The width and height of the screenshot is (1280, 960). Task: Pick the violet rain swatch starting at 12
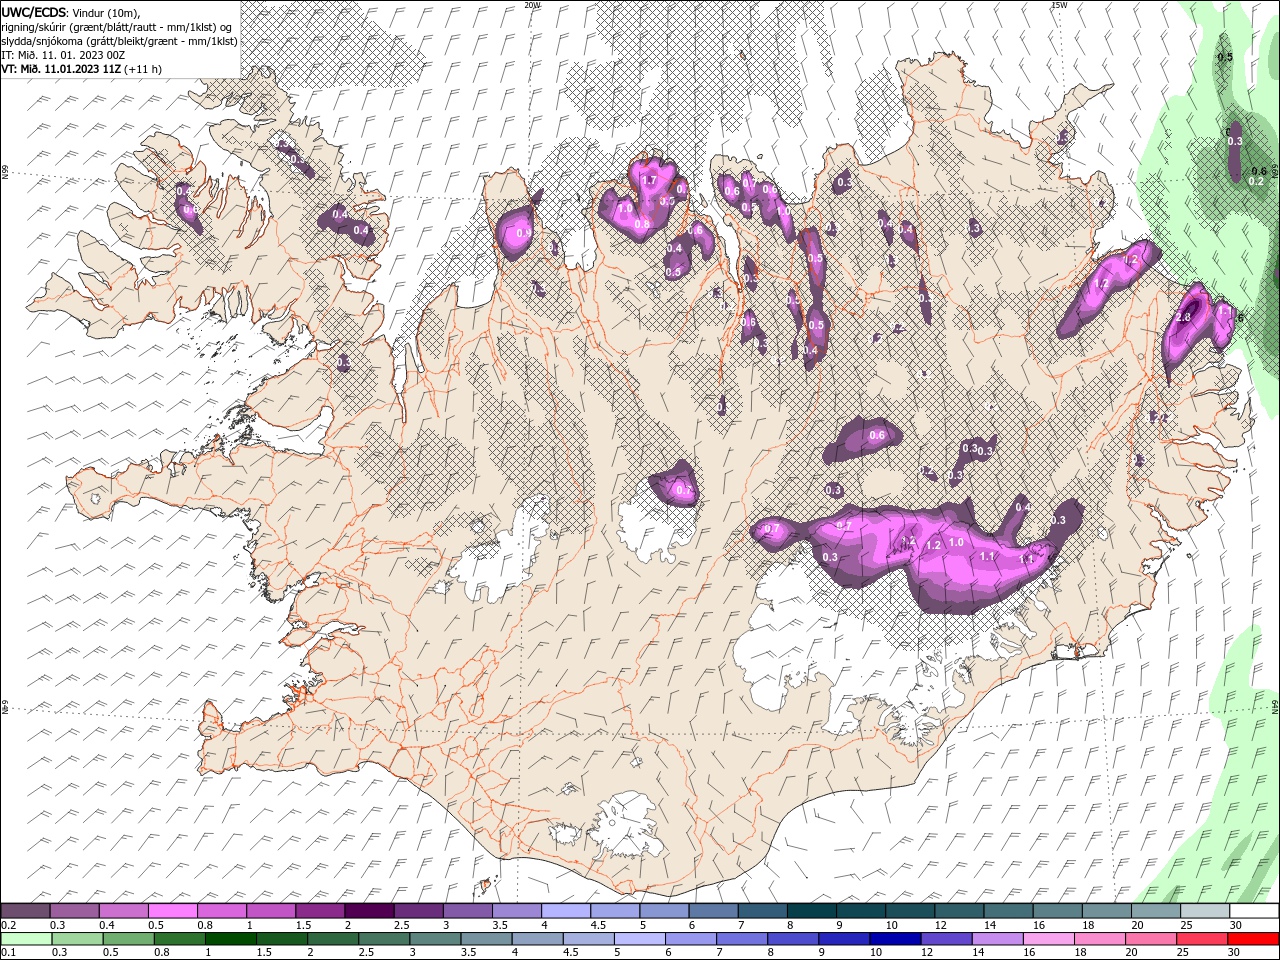click(x=947, y=939)
